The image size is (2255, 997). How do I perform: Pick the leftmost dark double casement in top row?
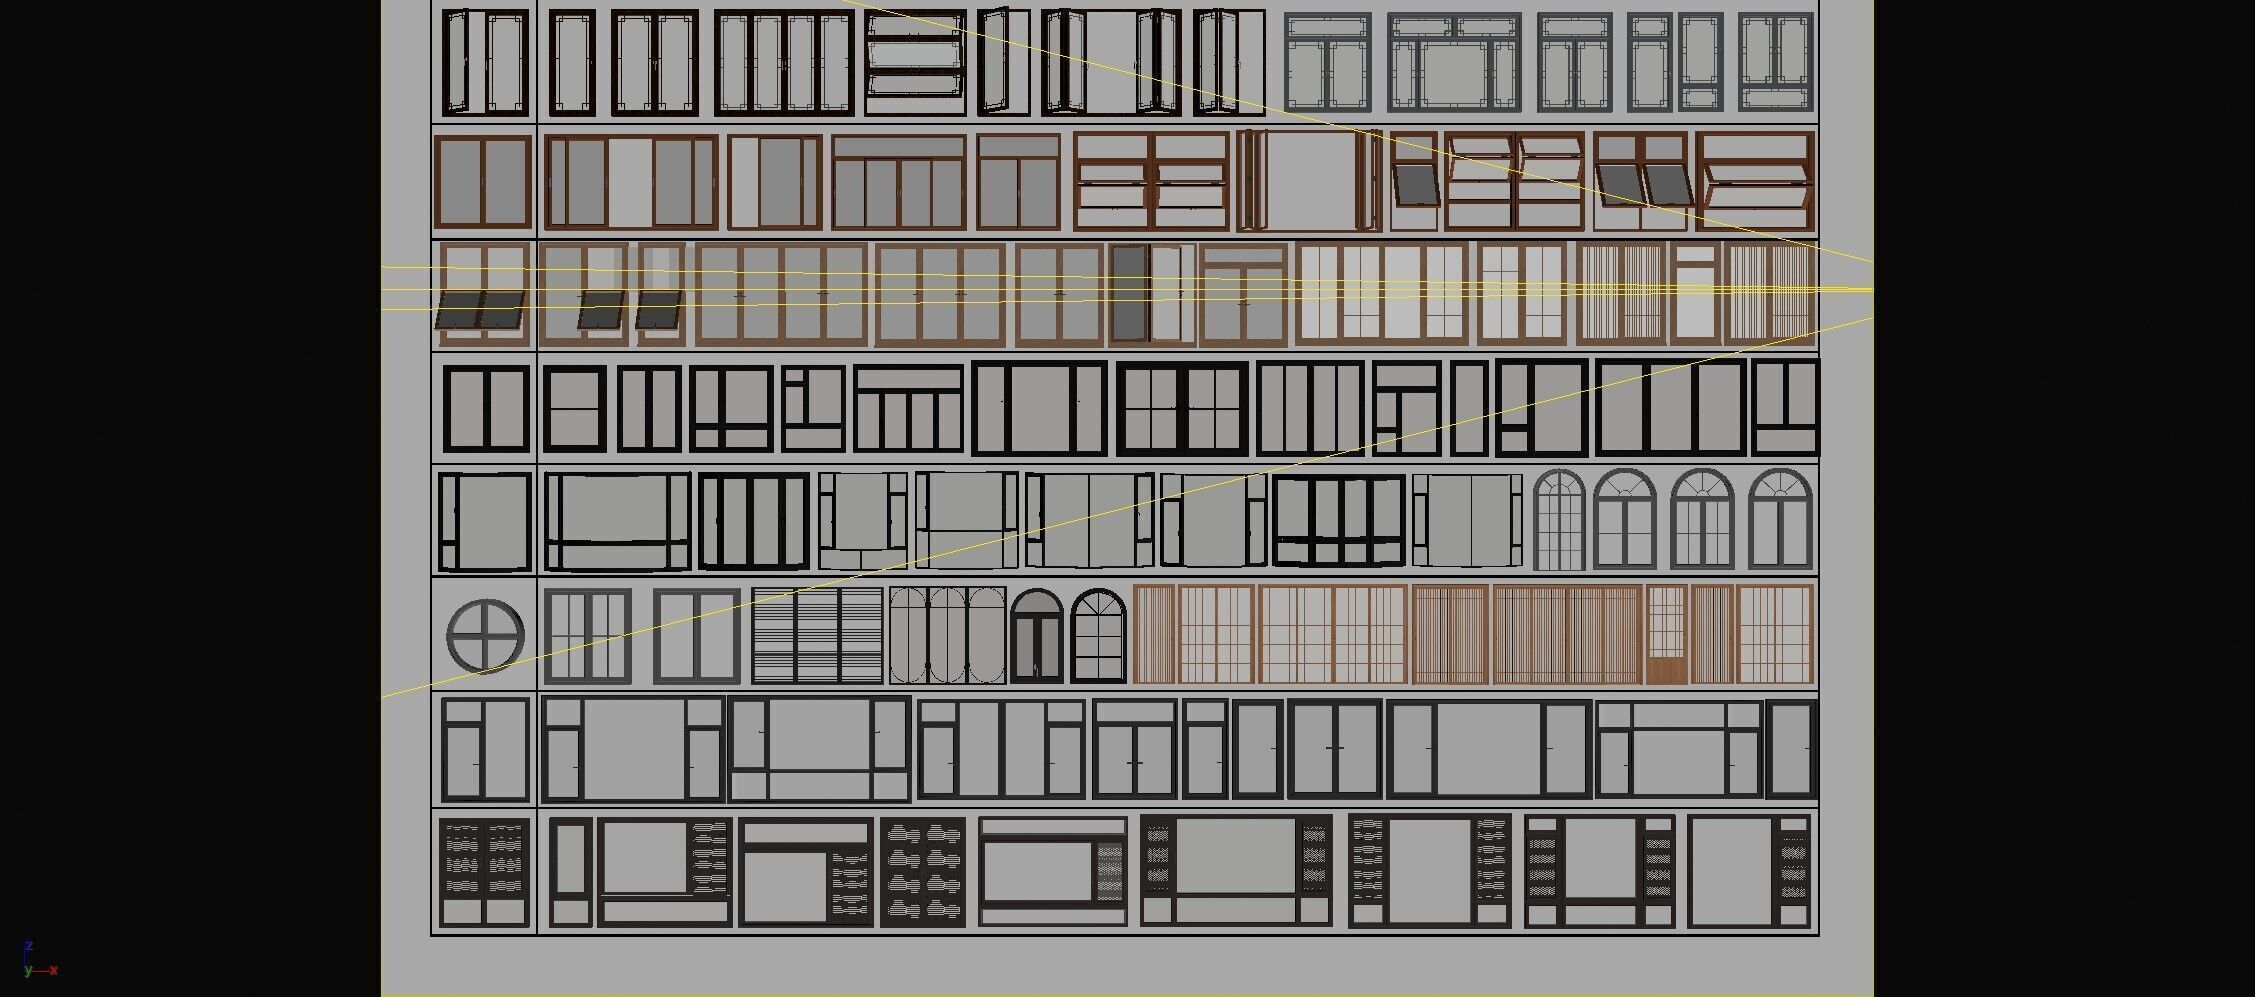(486, 62)
